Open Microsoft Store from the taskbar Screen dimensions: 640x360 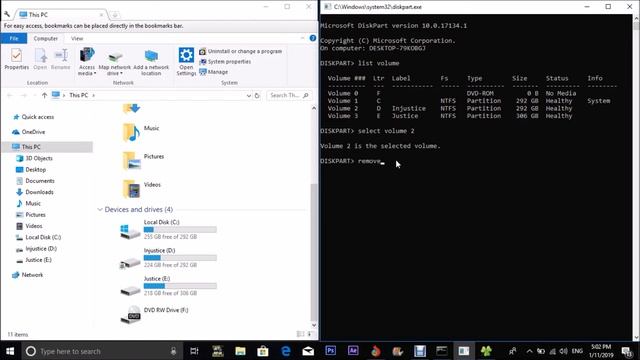(263, 351)
